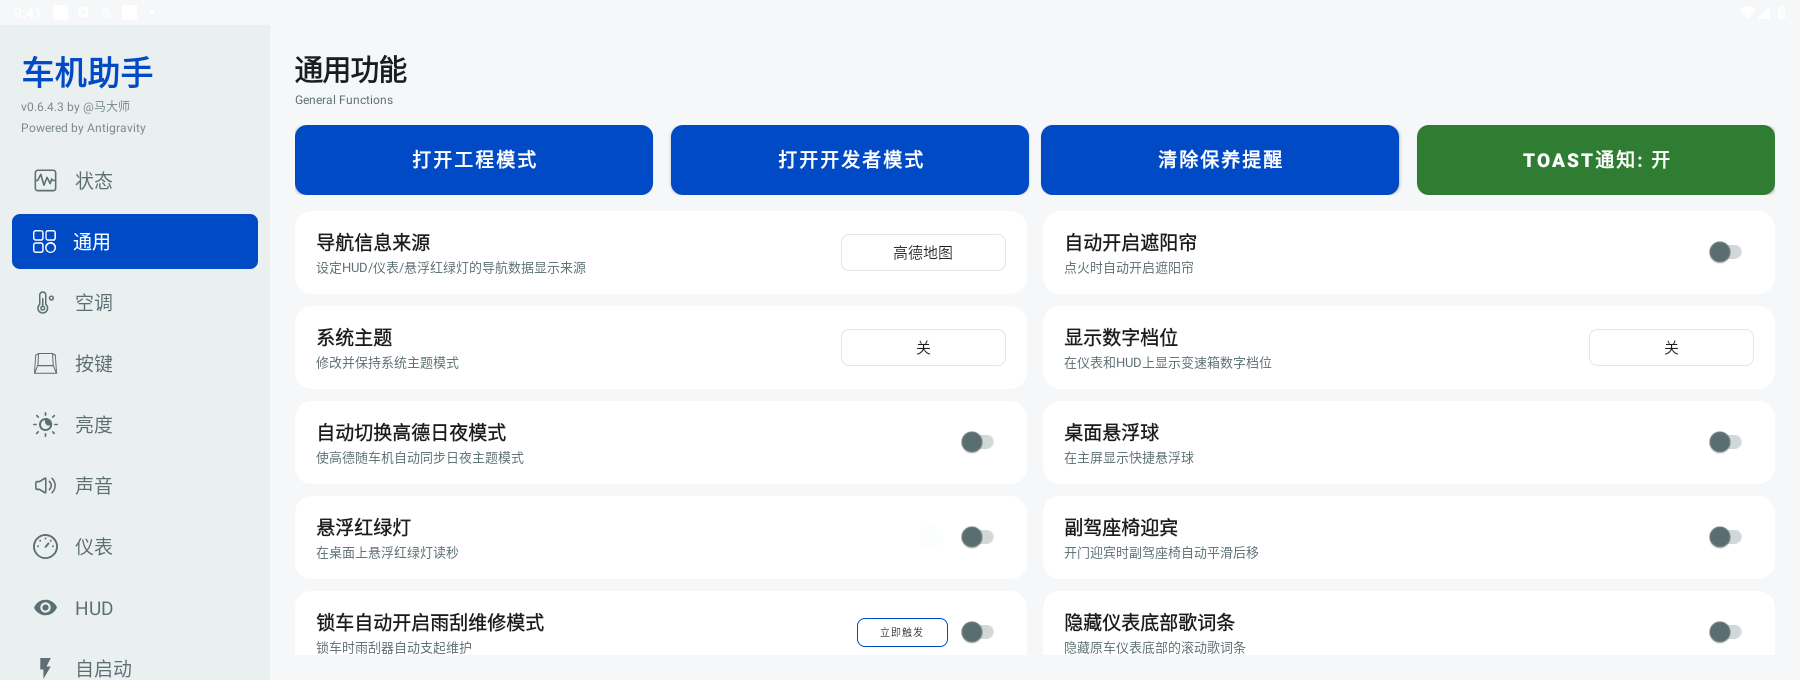The height and width of the screenshot is (680, 1800).
Task: Click the 空调 thermometer sidebar icon
Action: pos(45,303)
